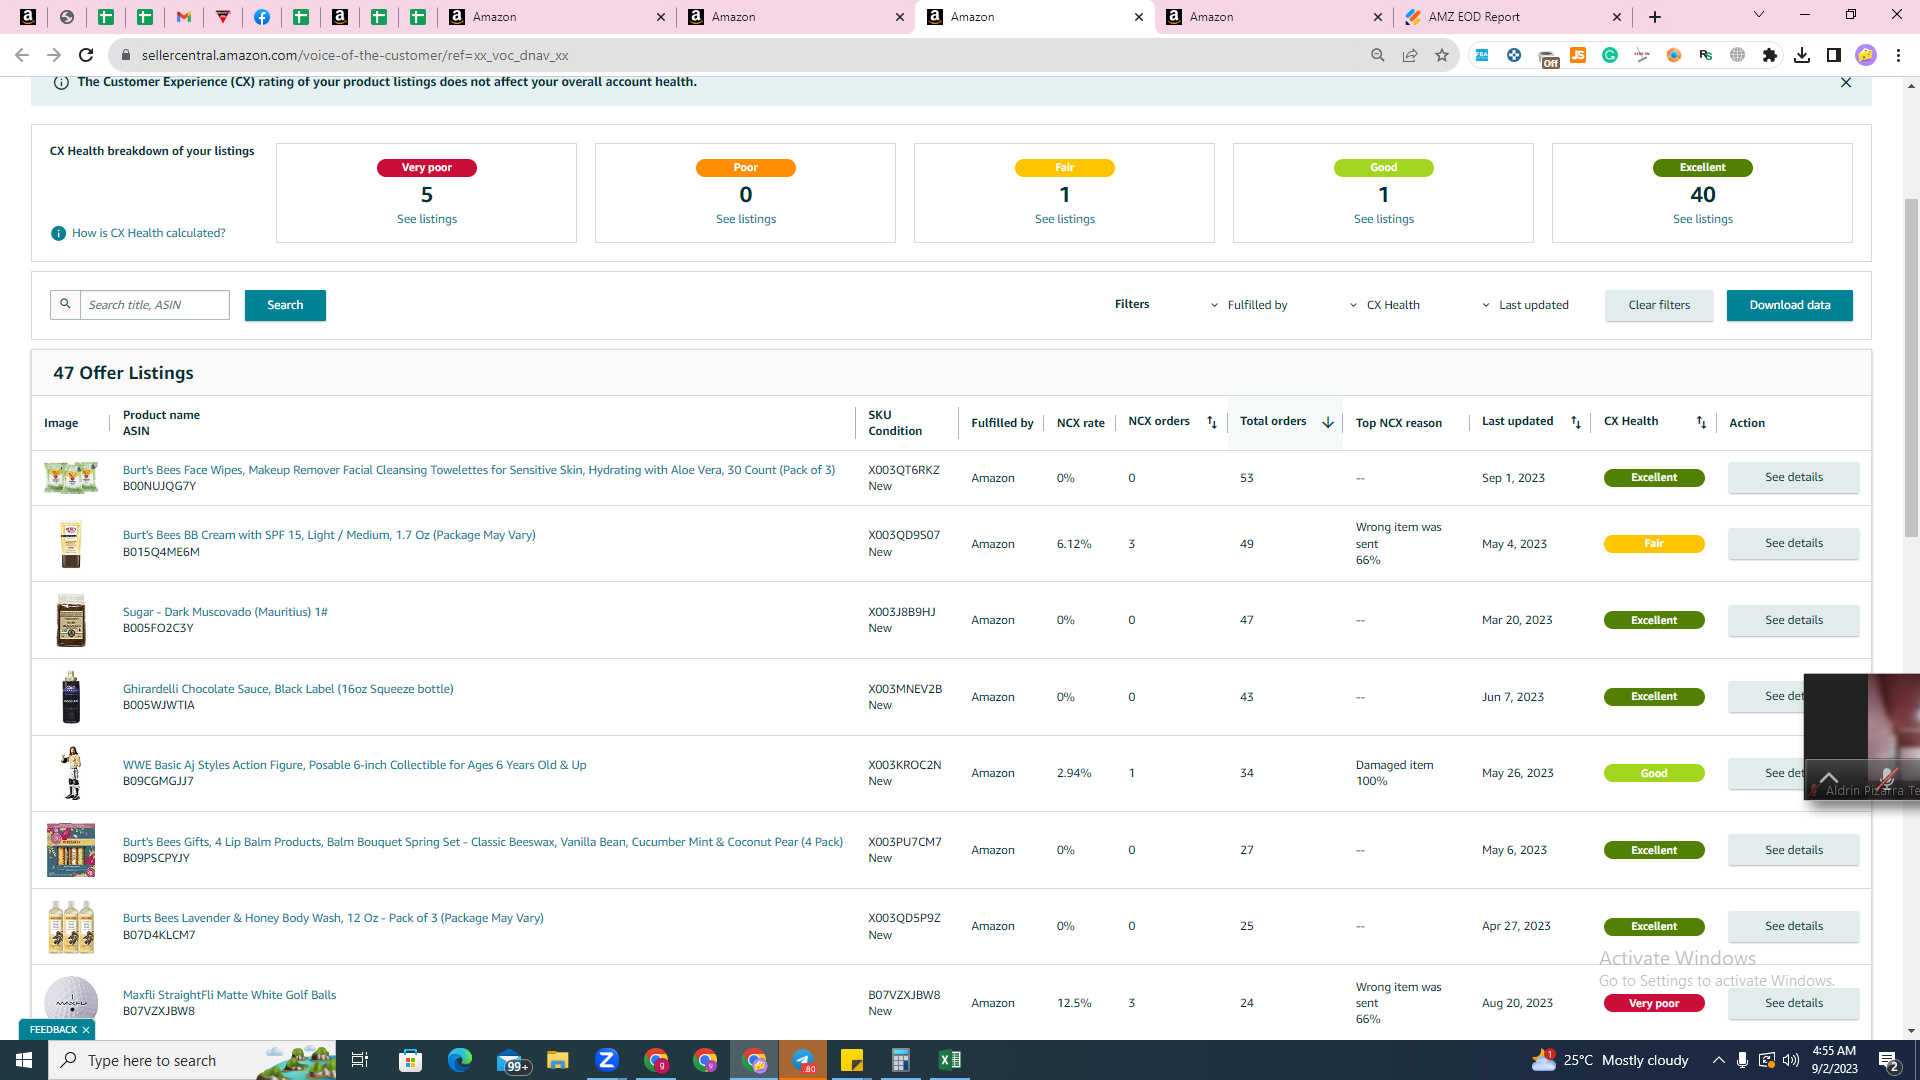The width and height of the screenshot is (1920, 1080).
Task: Open the browser tab search chevron
Action: pos(1759,15)
